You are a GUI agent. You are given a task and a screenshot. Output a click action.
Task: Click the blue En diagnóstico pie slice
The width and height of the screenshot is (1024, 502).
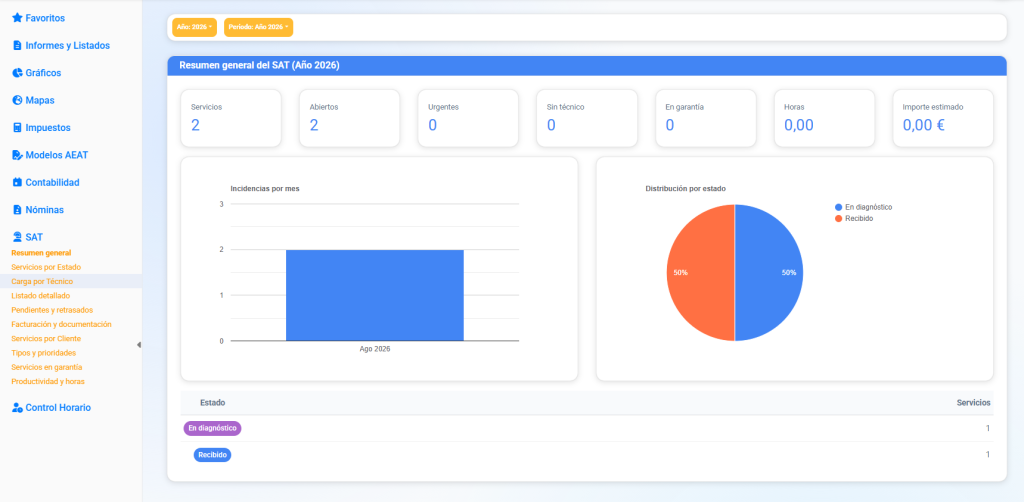pos(769,272)
